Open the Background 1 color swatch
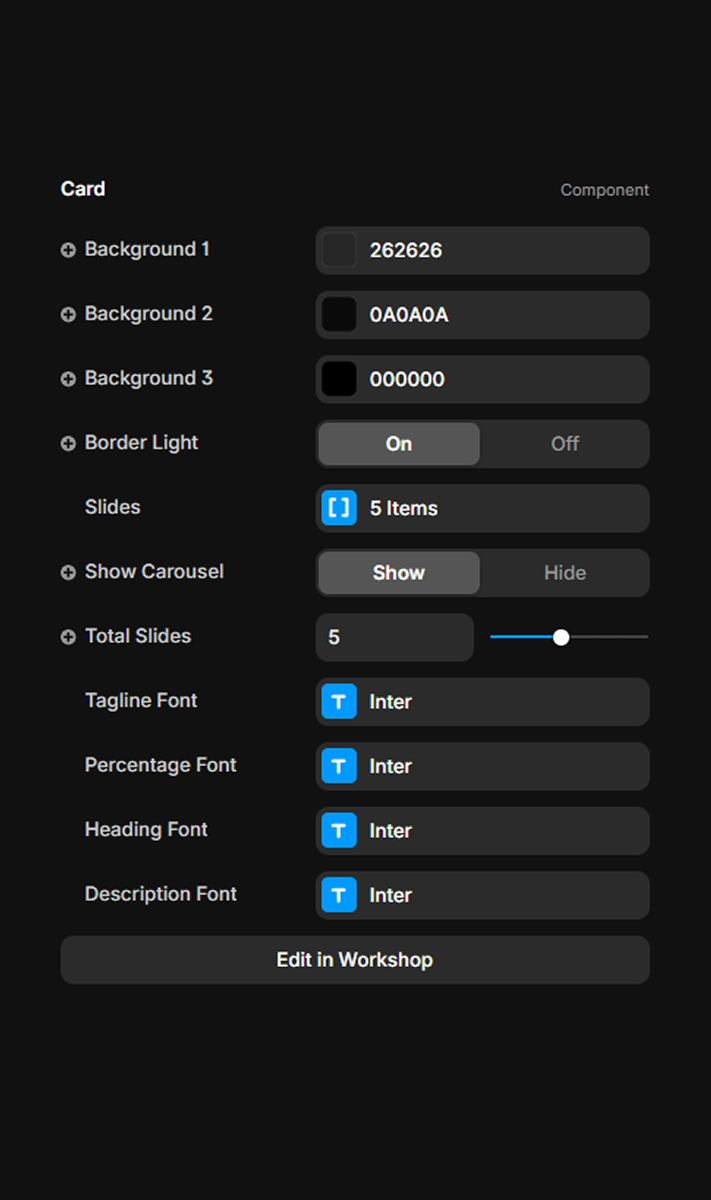The image size is (711, 1200). [x=339, y=250]
